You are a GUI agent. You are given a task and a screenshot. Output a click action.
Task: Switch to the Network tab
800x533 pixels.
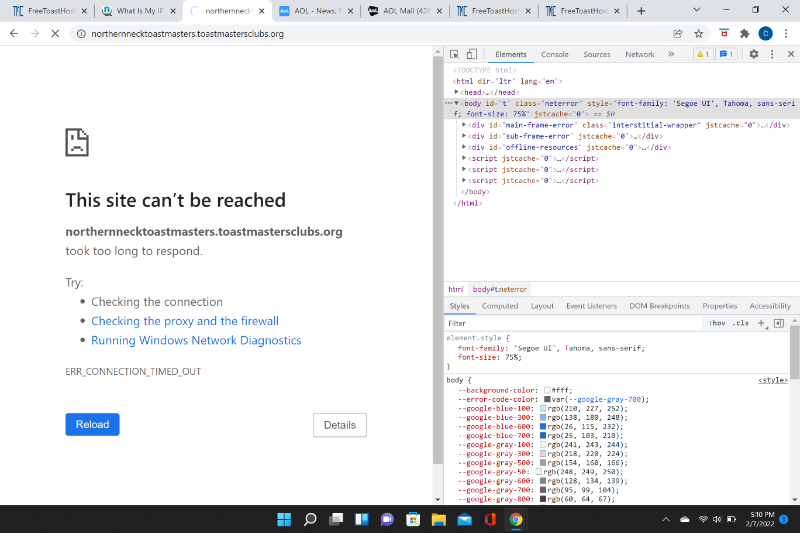click(640, 54)
